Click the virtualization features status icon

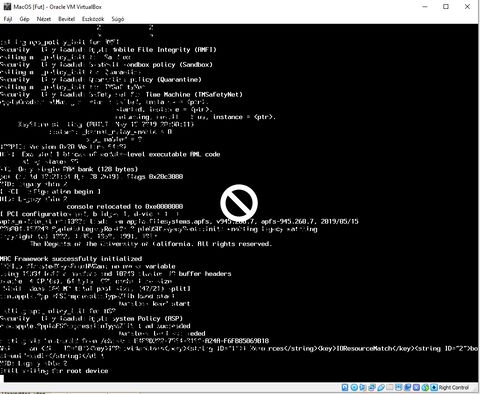pos(416,387)
